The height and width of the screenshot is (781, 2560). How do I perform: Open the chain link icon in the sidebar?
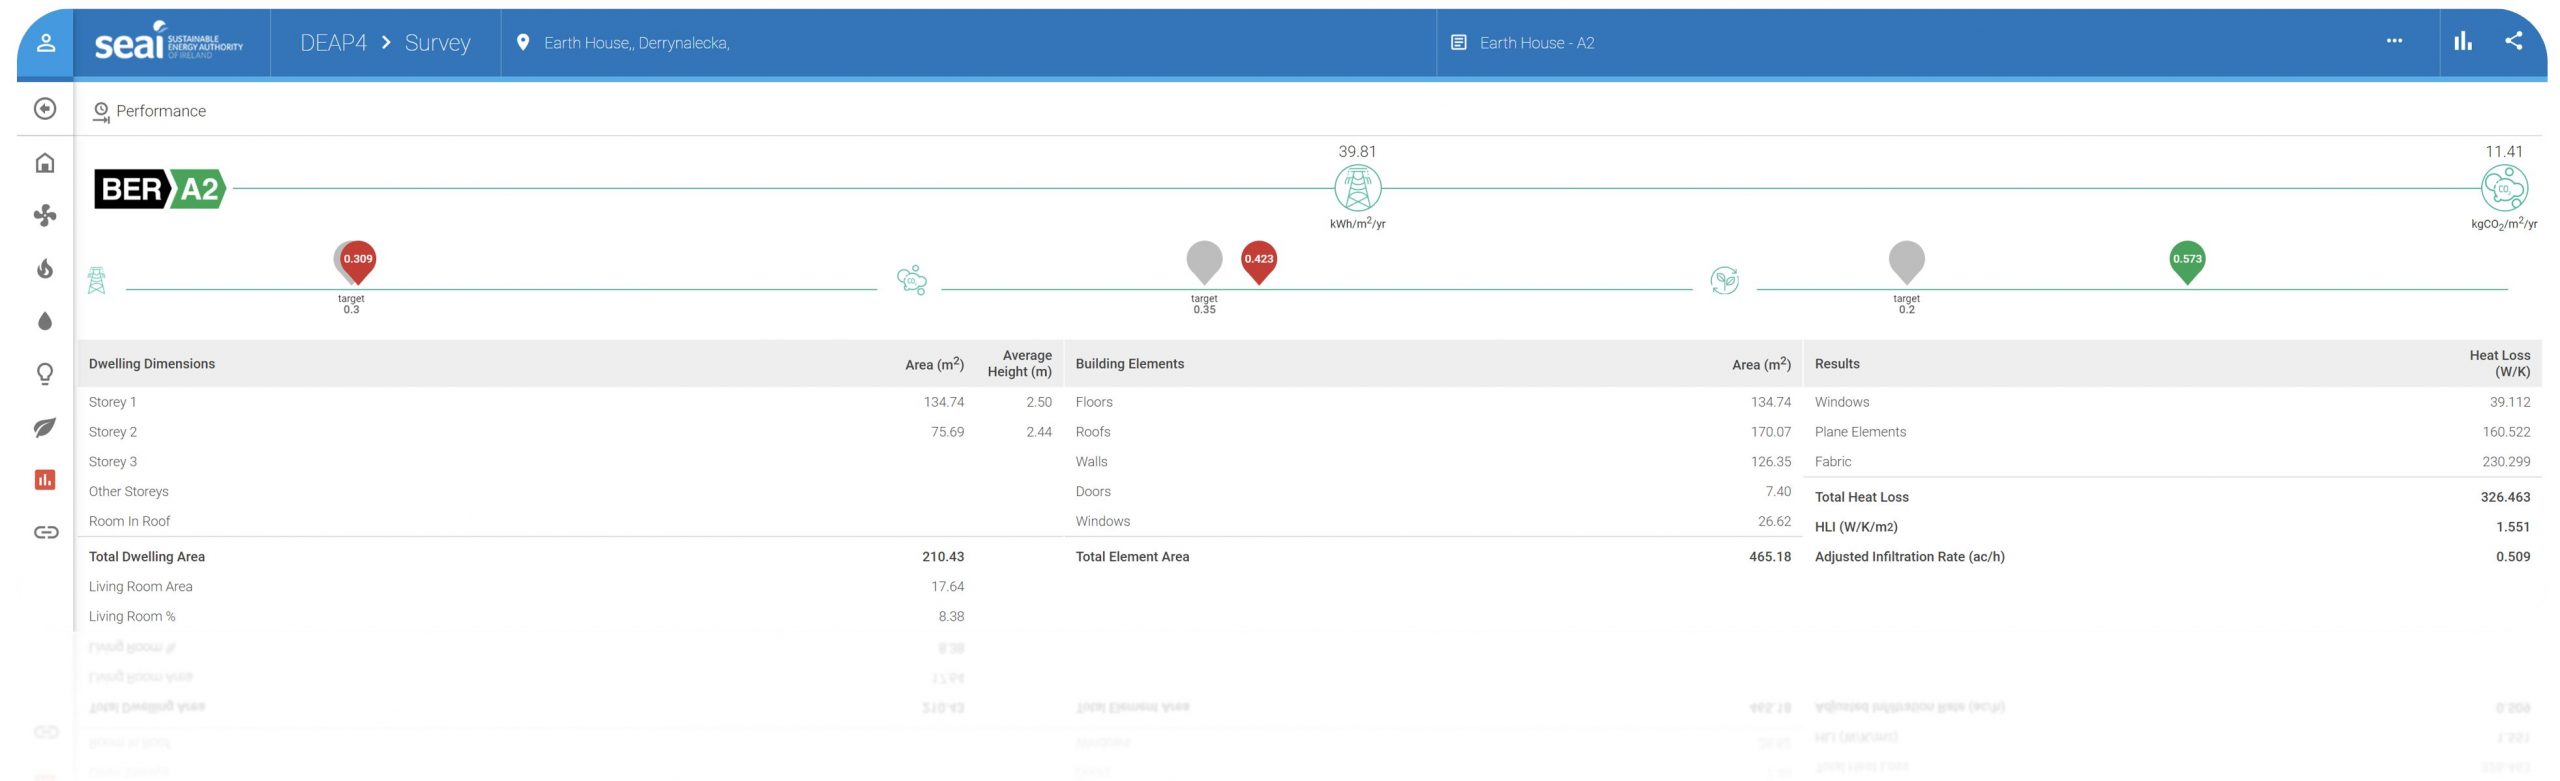click(x=45, y=533)
